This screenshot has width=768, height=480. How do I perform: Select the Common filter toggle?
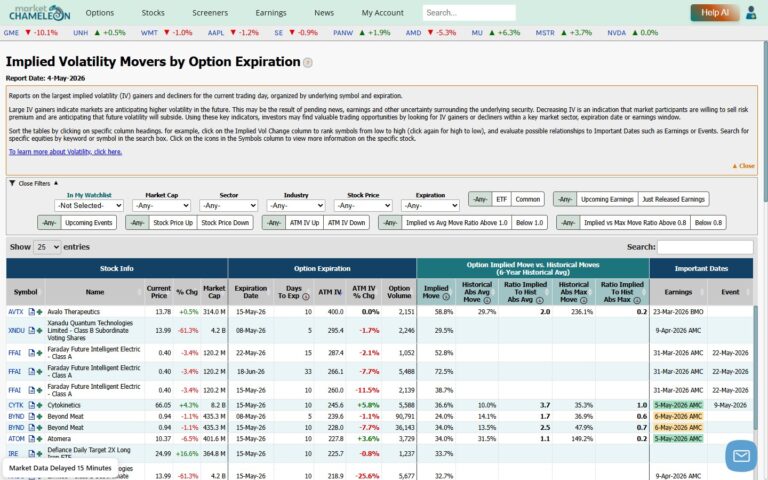tap(528, 199)
